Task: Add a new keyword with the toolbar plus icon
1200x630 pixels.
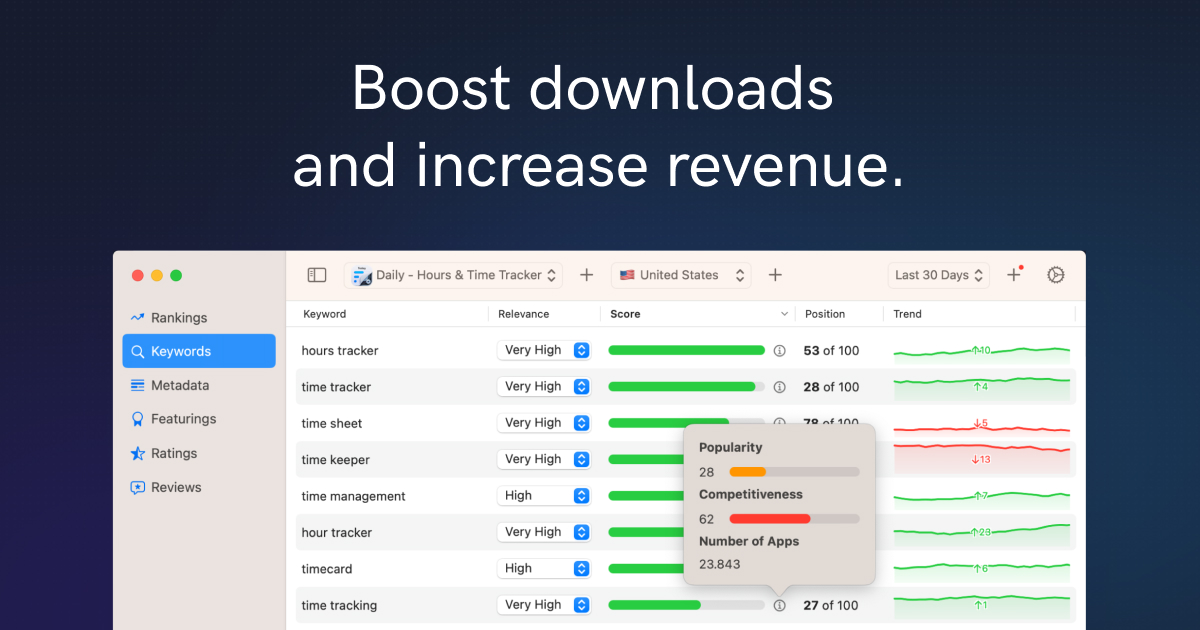Action: click(x=1013, y=274)
